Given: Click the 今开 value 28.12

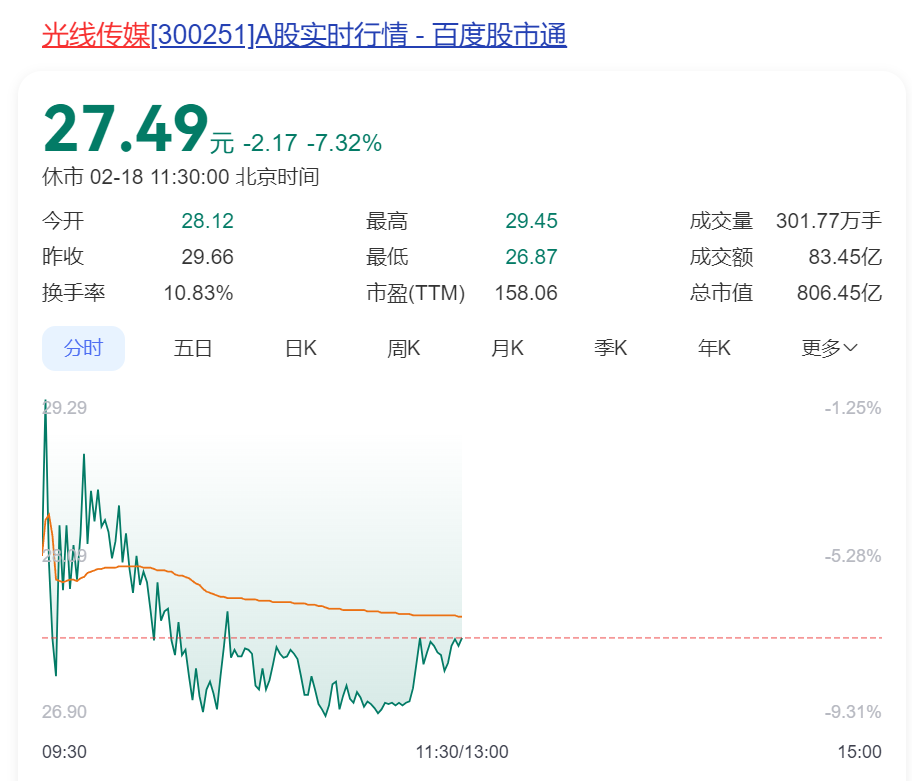Looking at the screenshot, I should tap(207, 221).
